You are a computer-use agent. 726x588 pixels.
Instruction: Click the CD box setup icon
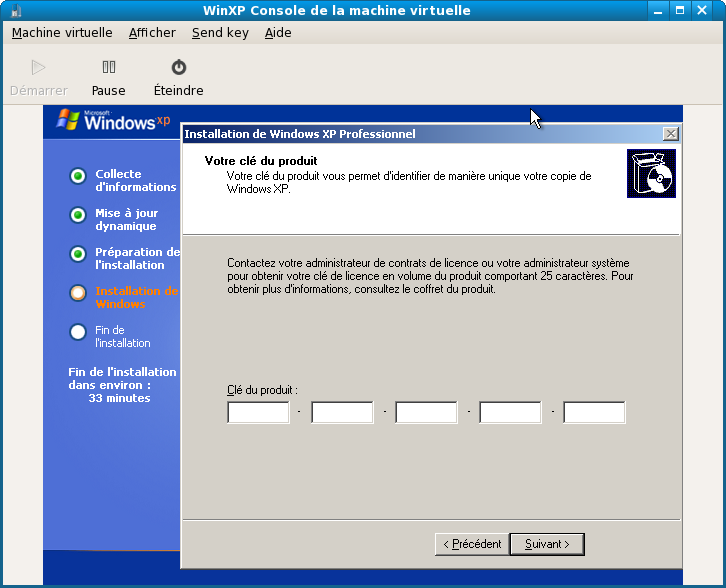click(651, 174)
